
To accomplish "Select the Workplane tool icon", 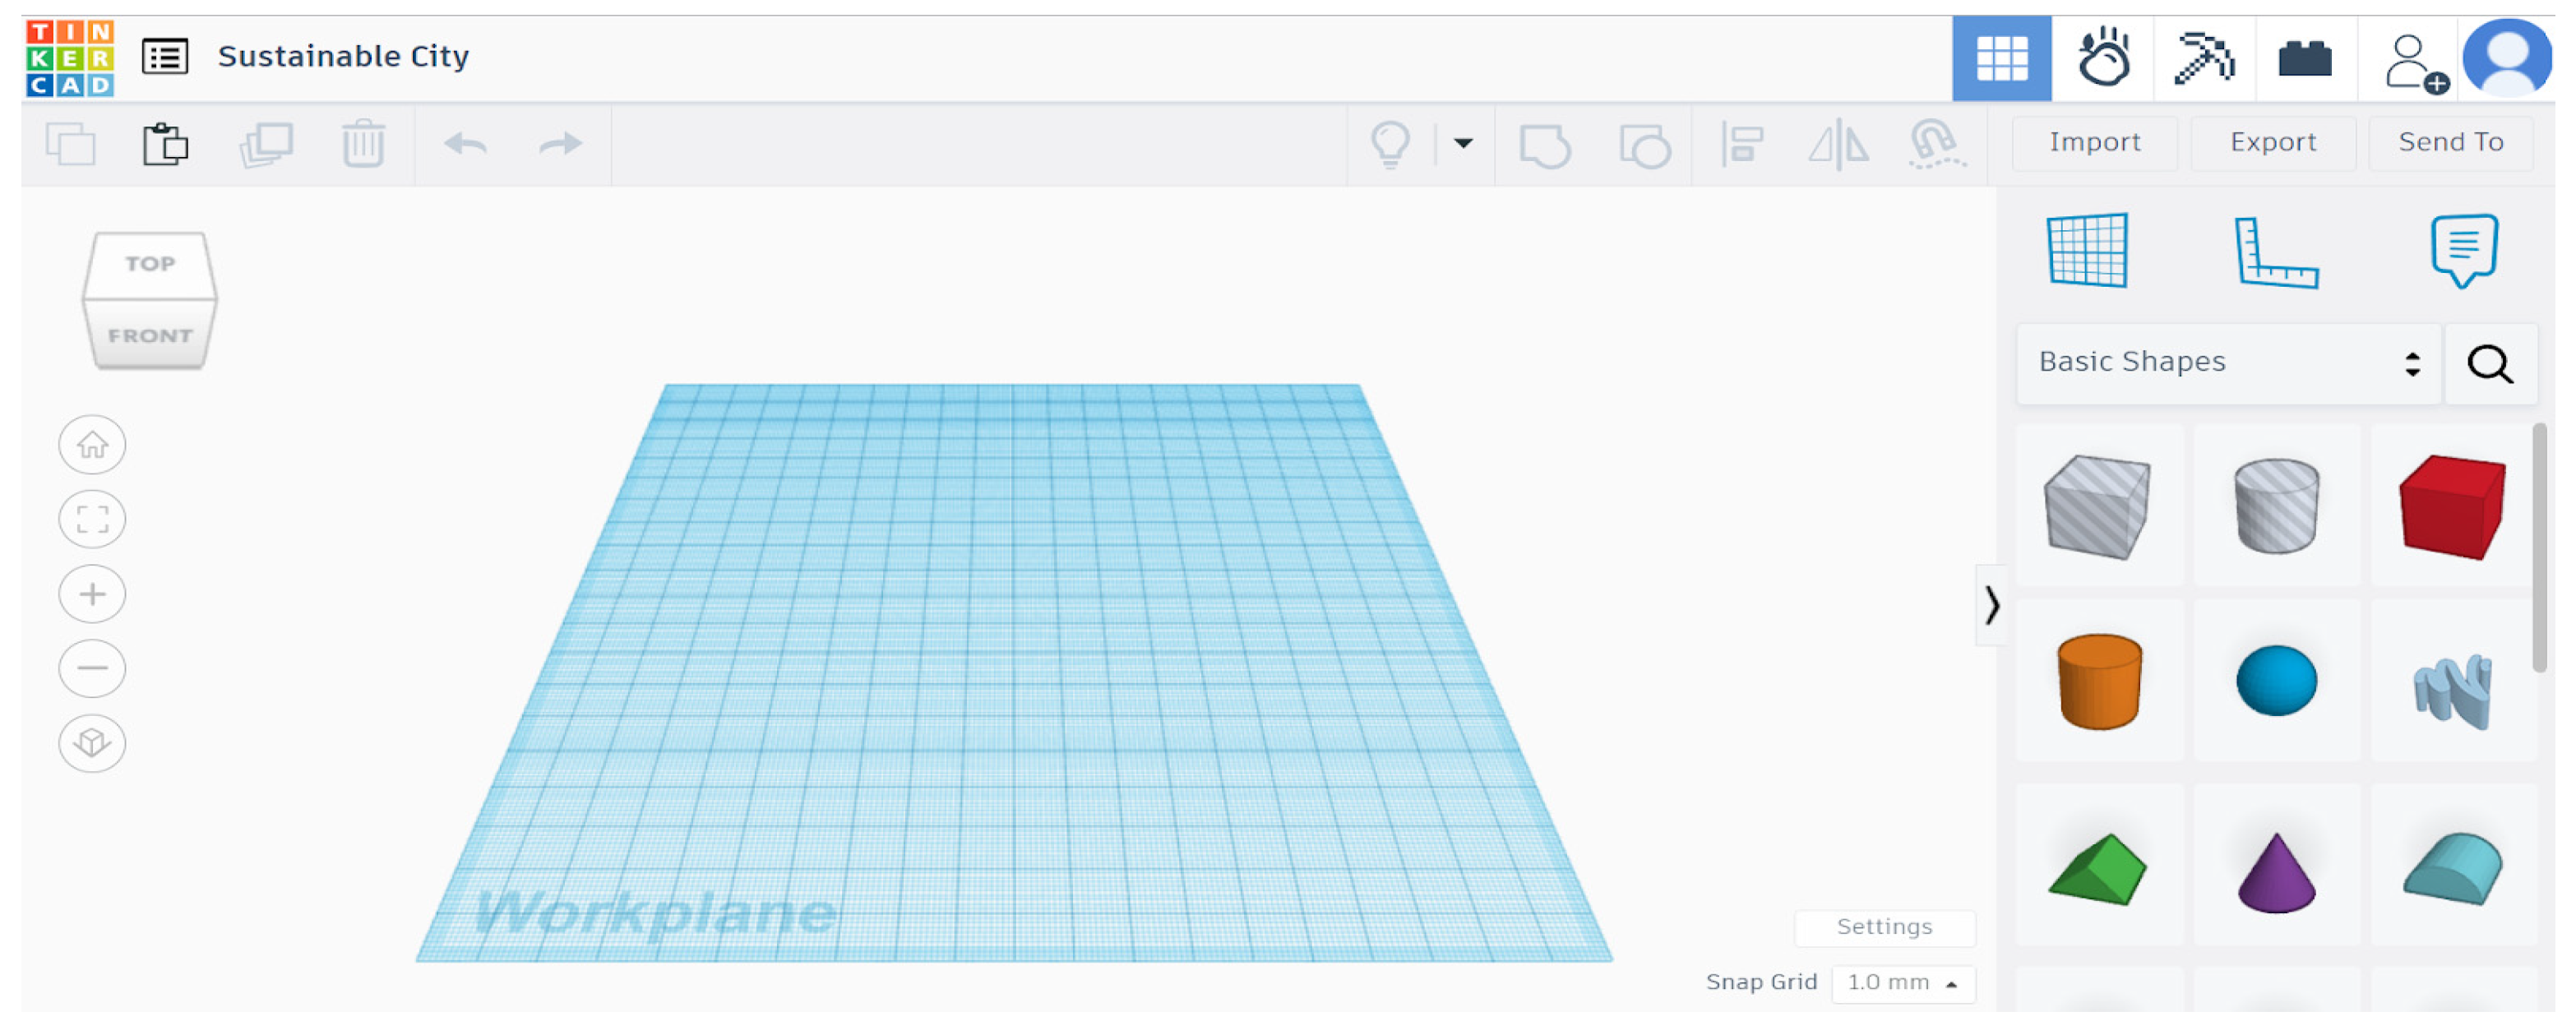I will 2087,251.
